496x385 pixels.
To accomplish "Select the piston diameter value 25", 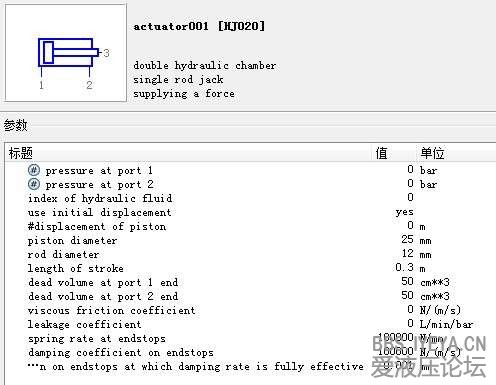I will [407, 239].
